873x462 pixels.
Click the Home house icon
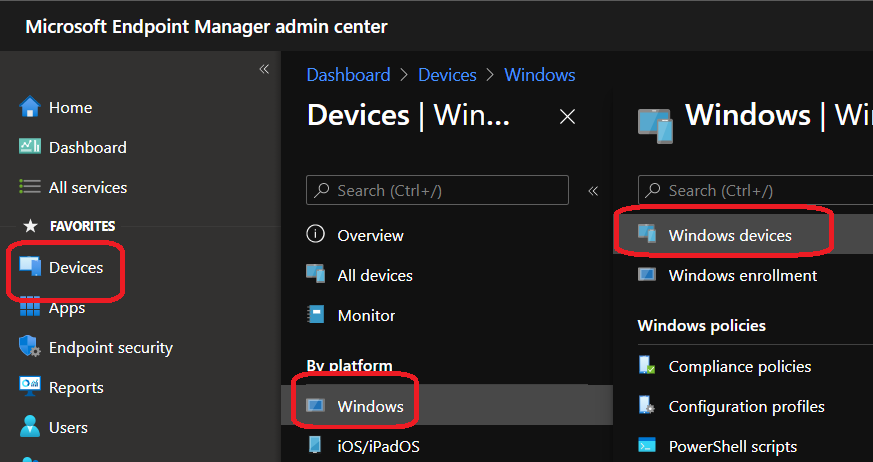click(x=30, y=107)
